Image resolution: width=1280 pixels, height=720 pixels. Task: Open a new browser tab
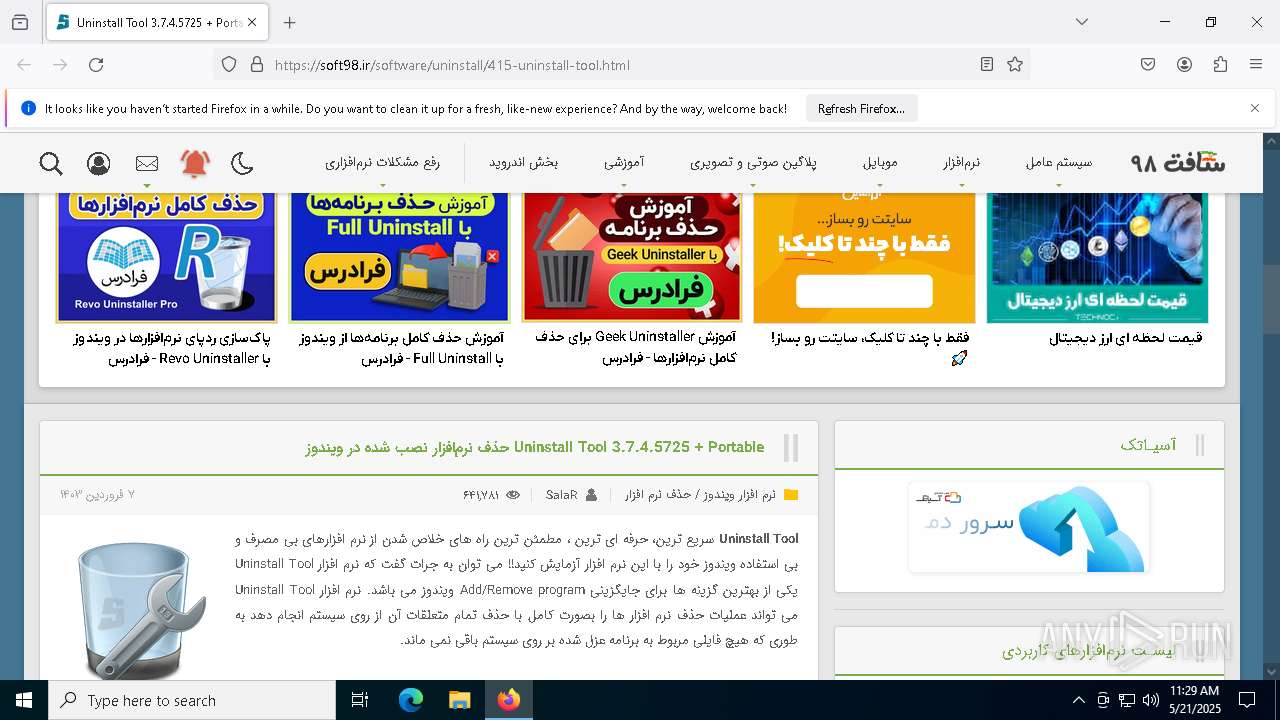coord(289,22)
